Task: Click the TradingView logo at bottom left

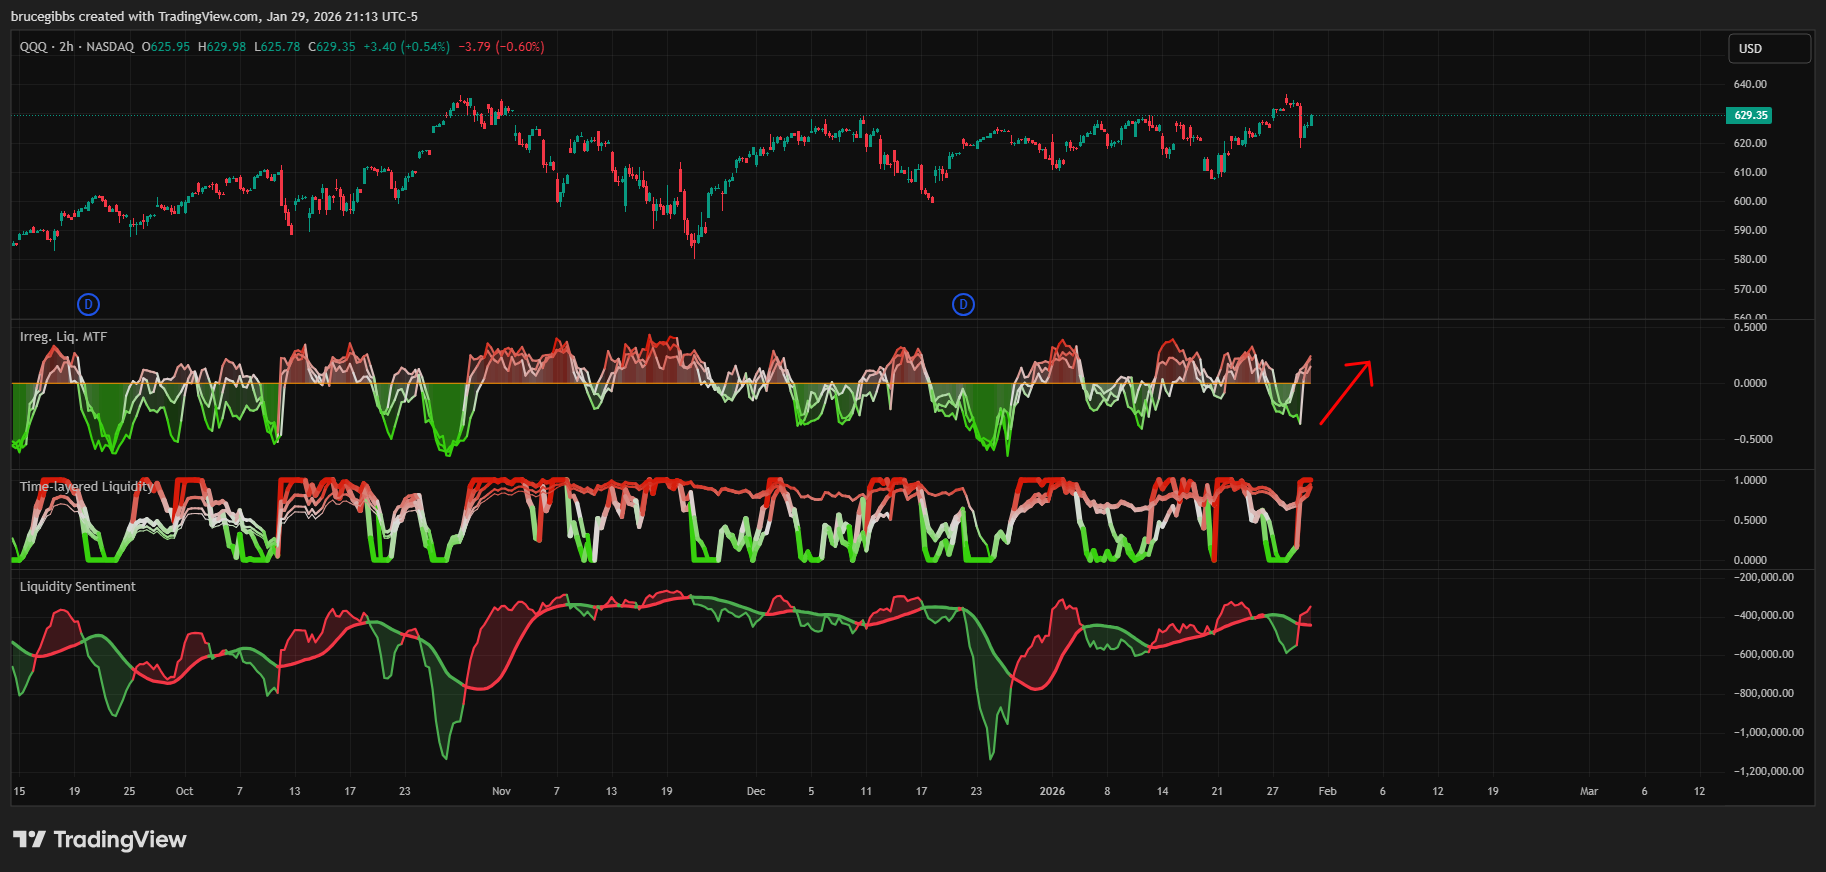Action: click(100, 839)
